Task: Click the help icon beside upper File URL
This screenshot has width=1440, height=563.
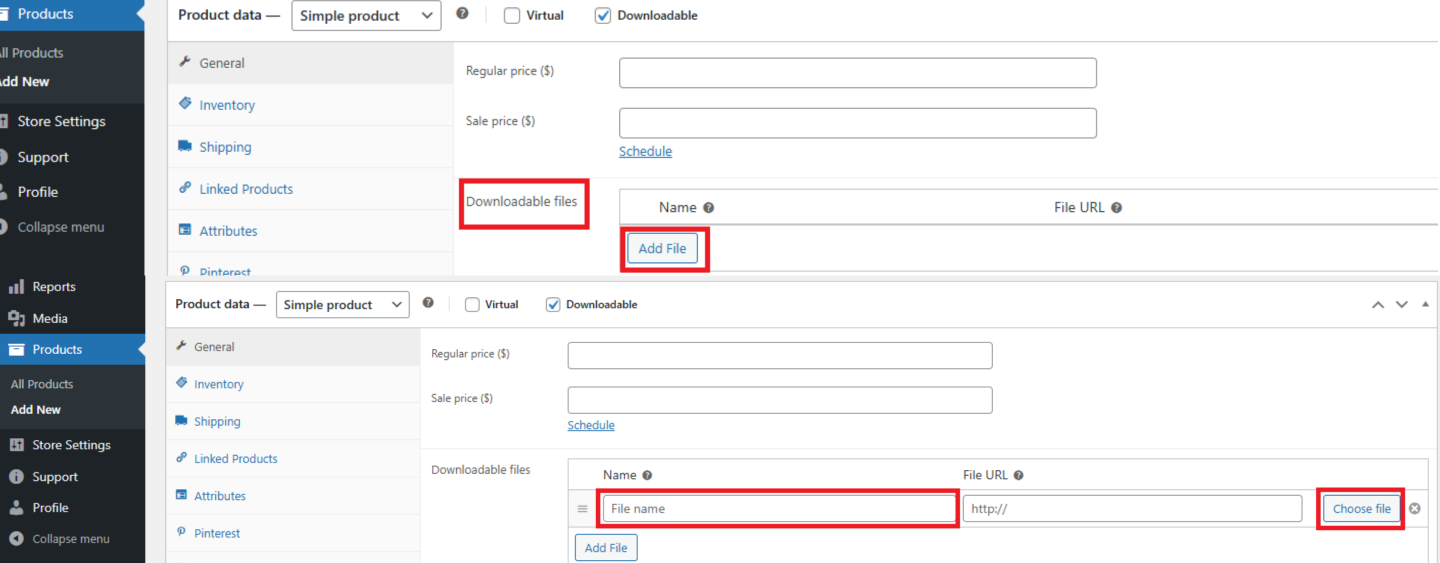Action: (1116, 208)
